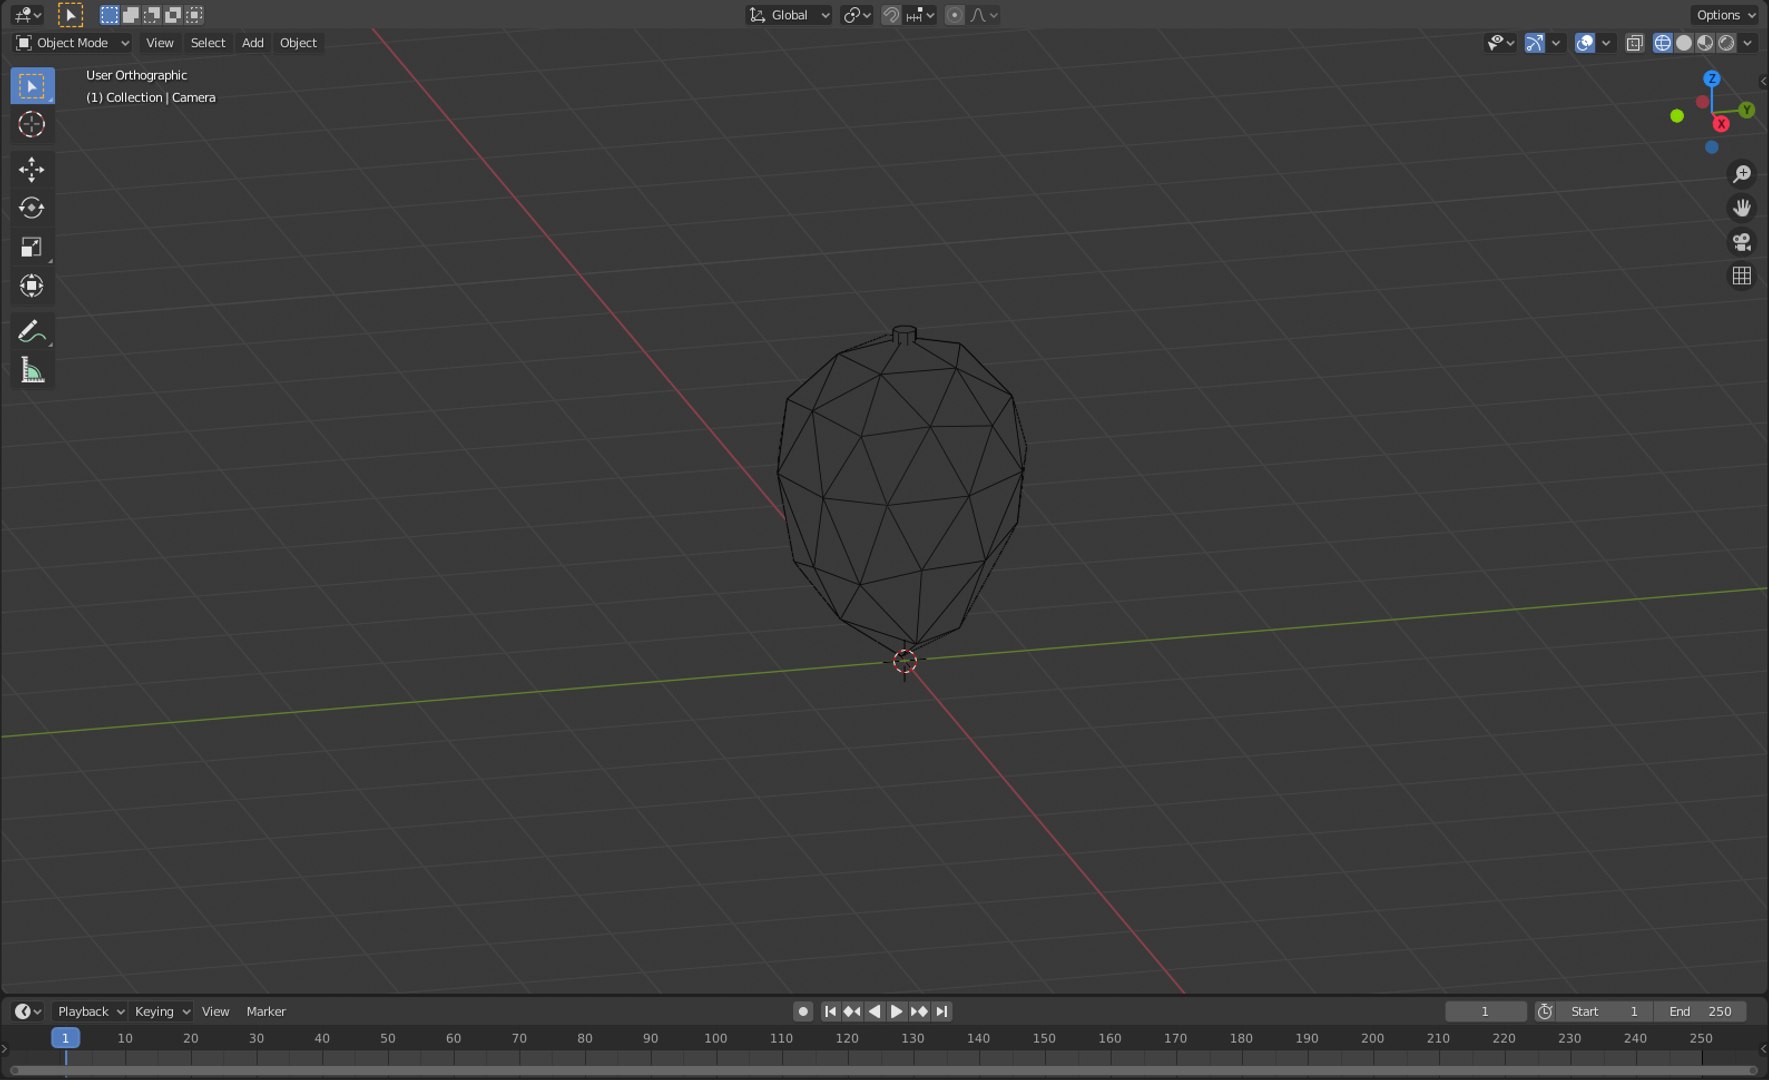Set selection mode to intersect
The image size is (1769, 1080).
[x=194, y=15]
